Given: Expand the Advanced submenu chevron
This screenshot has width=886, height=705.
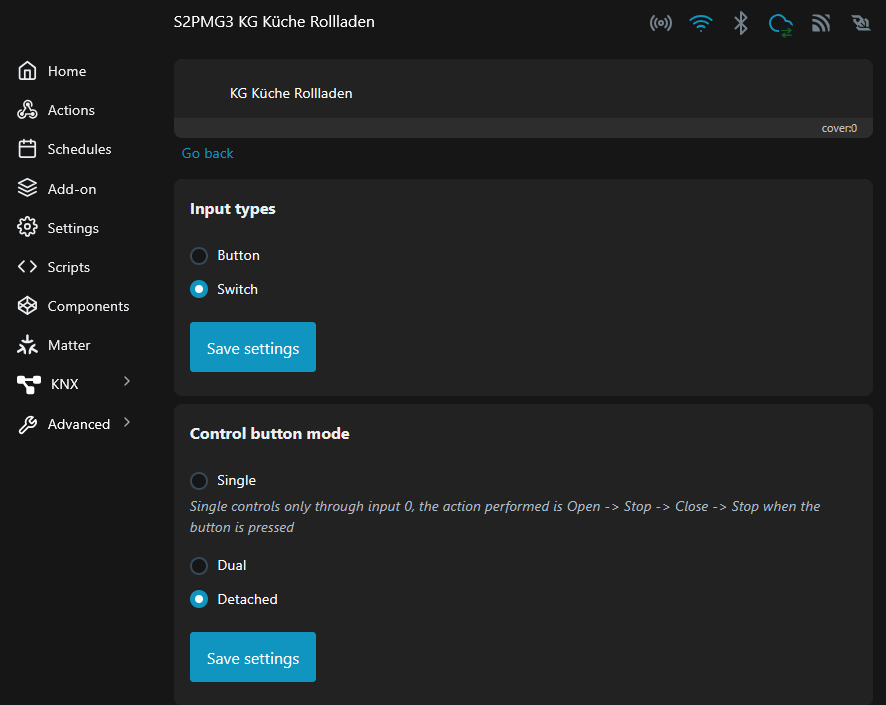Looking at the screenshot, I should click(127, 422).
